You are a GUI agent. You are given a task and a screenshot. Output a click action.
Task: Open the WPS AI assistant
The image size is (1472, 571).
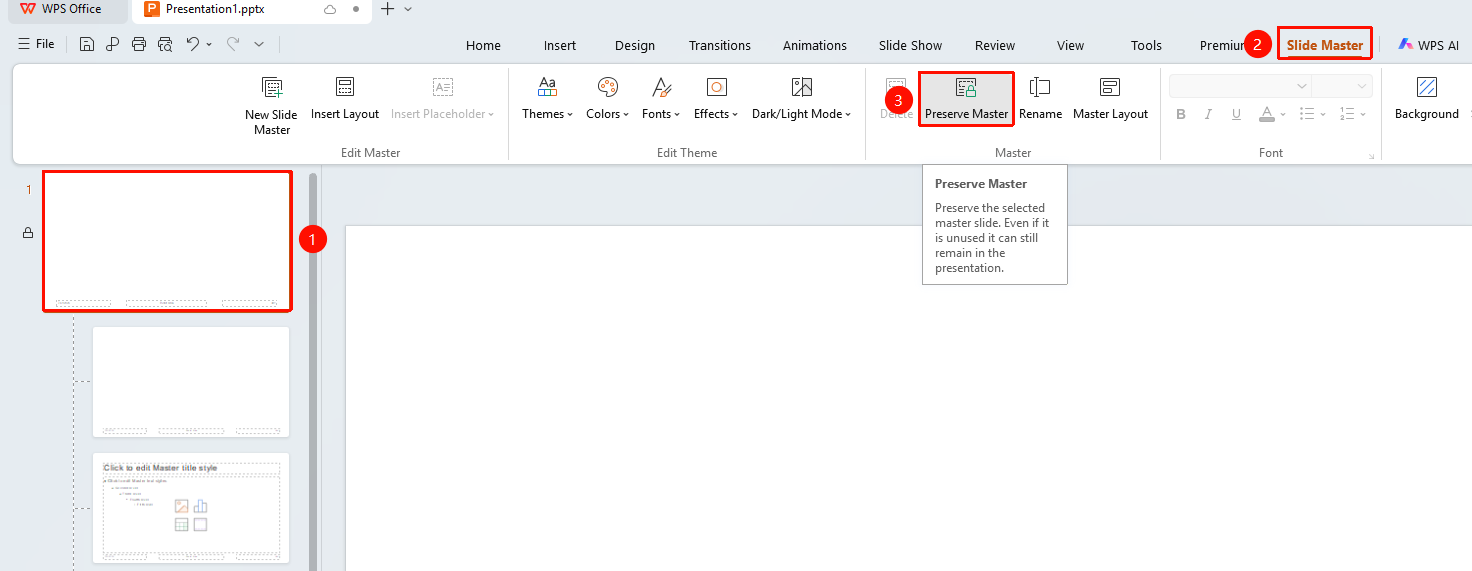[x=1429, y=45]
